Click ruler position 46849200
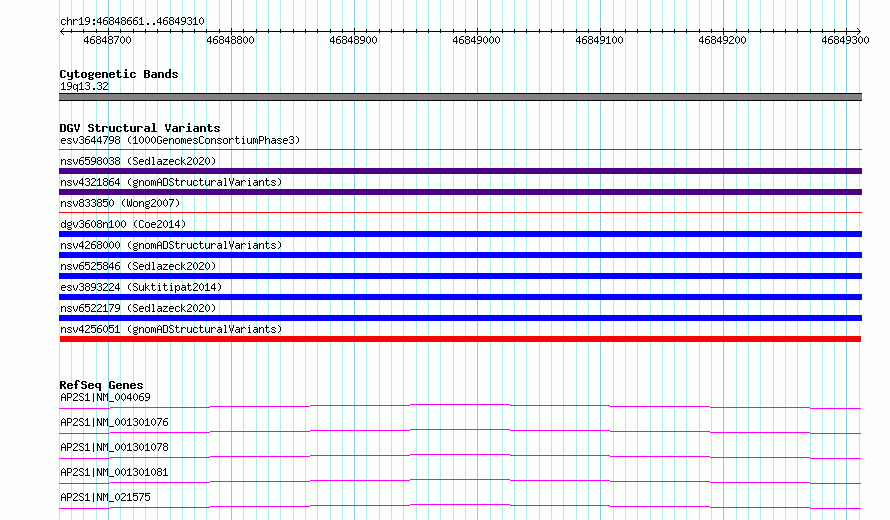 point(723,40)
